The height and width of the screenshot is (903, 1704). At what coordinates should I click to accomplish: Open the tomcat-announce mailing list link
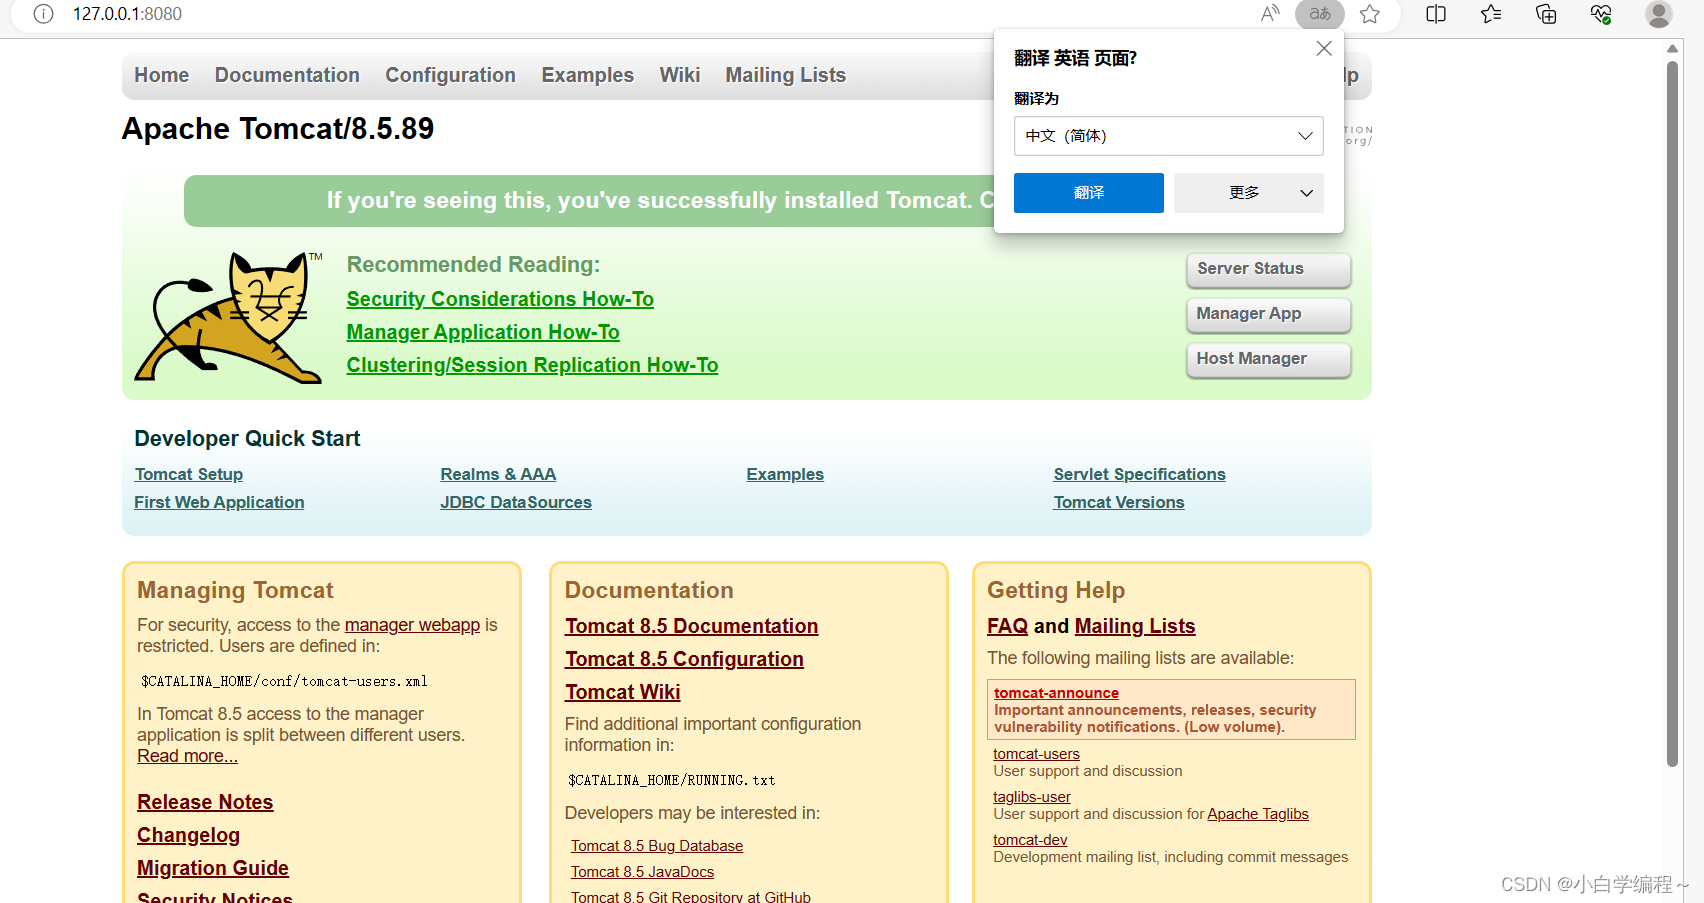coord(1056,693)
